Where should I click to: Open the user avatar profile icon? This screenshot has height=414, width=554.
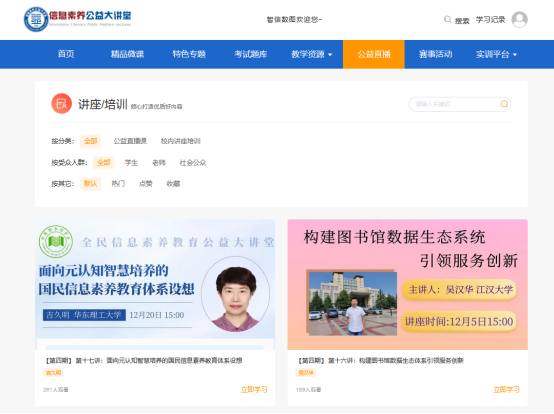point(519,19)
